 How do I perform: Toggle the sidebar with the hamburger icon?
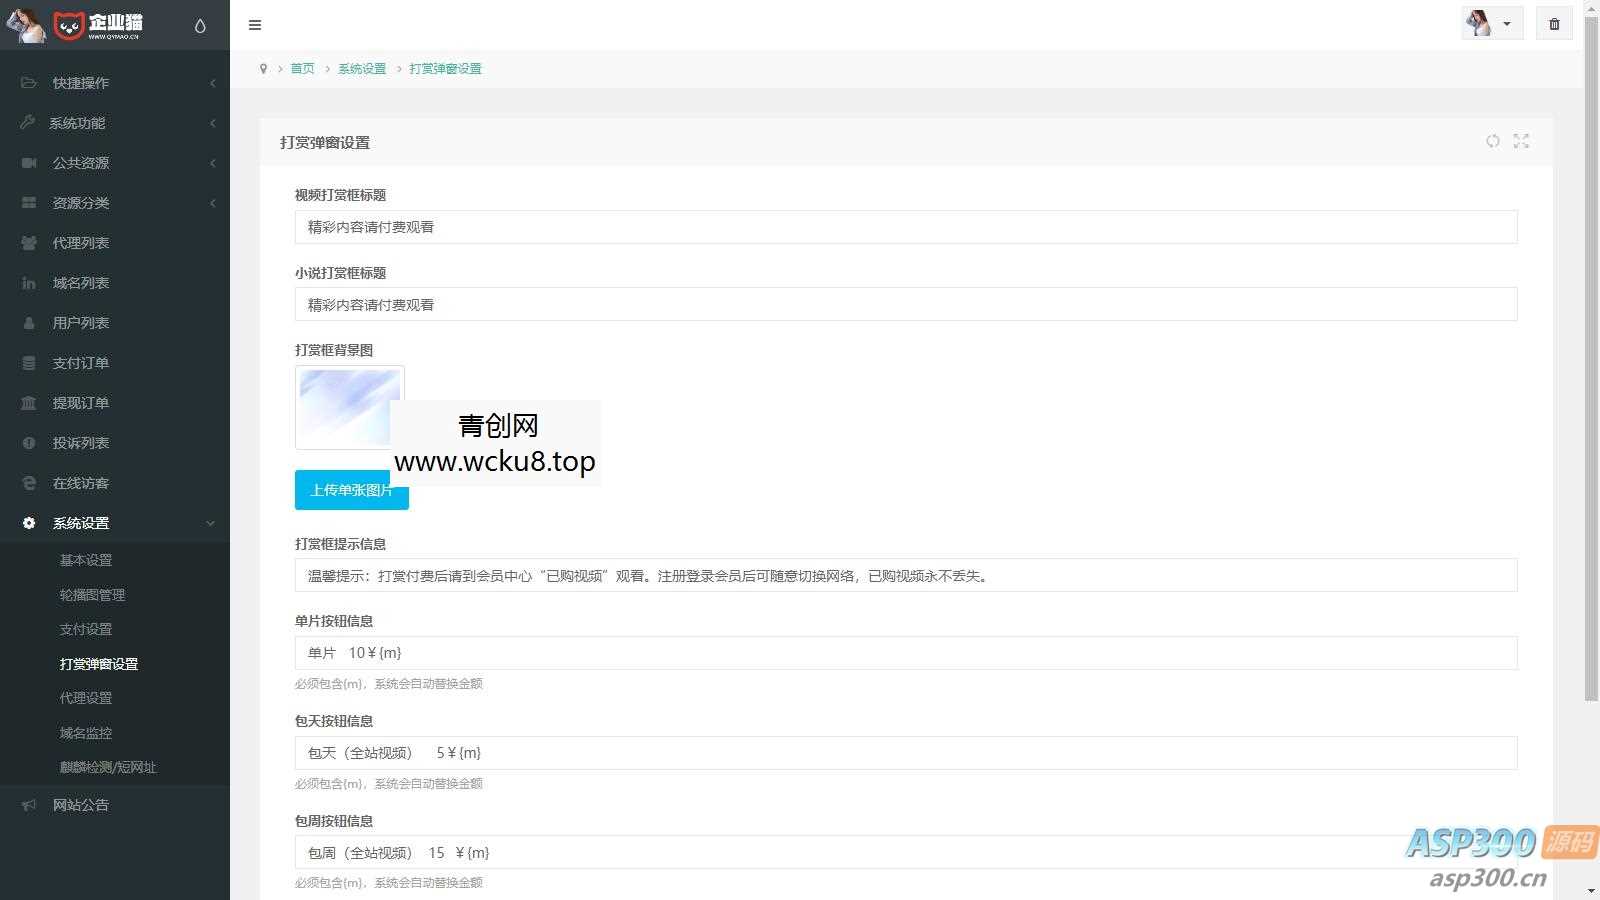click(x=255, y=25)
